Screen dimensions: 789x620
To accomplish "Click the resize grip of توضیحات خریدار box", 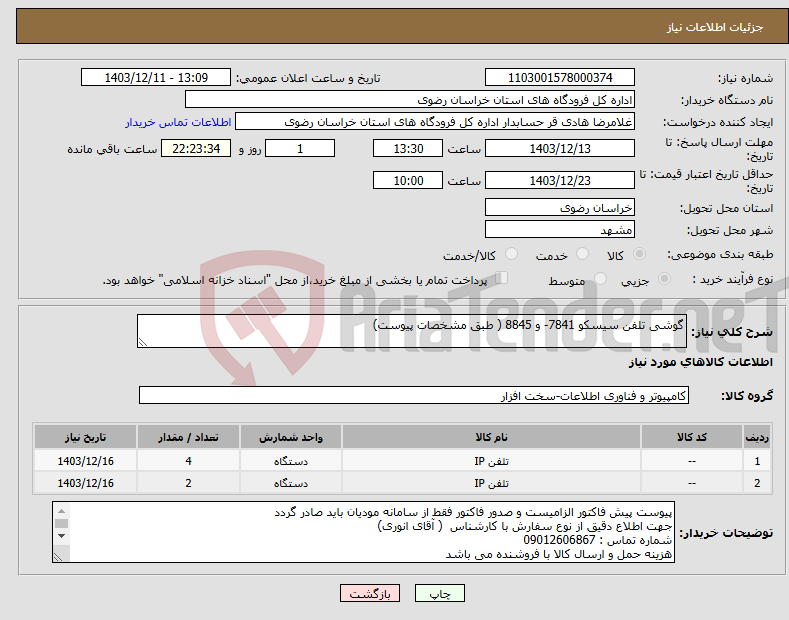I will 58,557.
